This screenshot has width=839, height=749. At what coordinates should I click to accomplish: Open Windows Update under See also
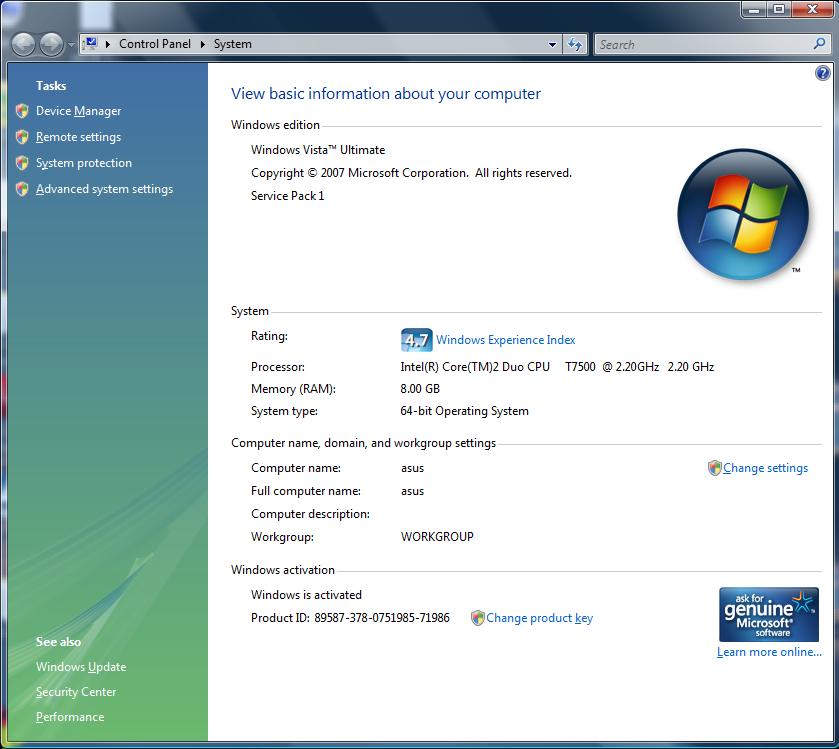(81, 667)
